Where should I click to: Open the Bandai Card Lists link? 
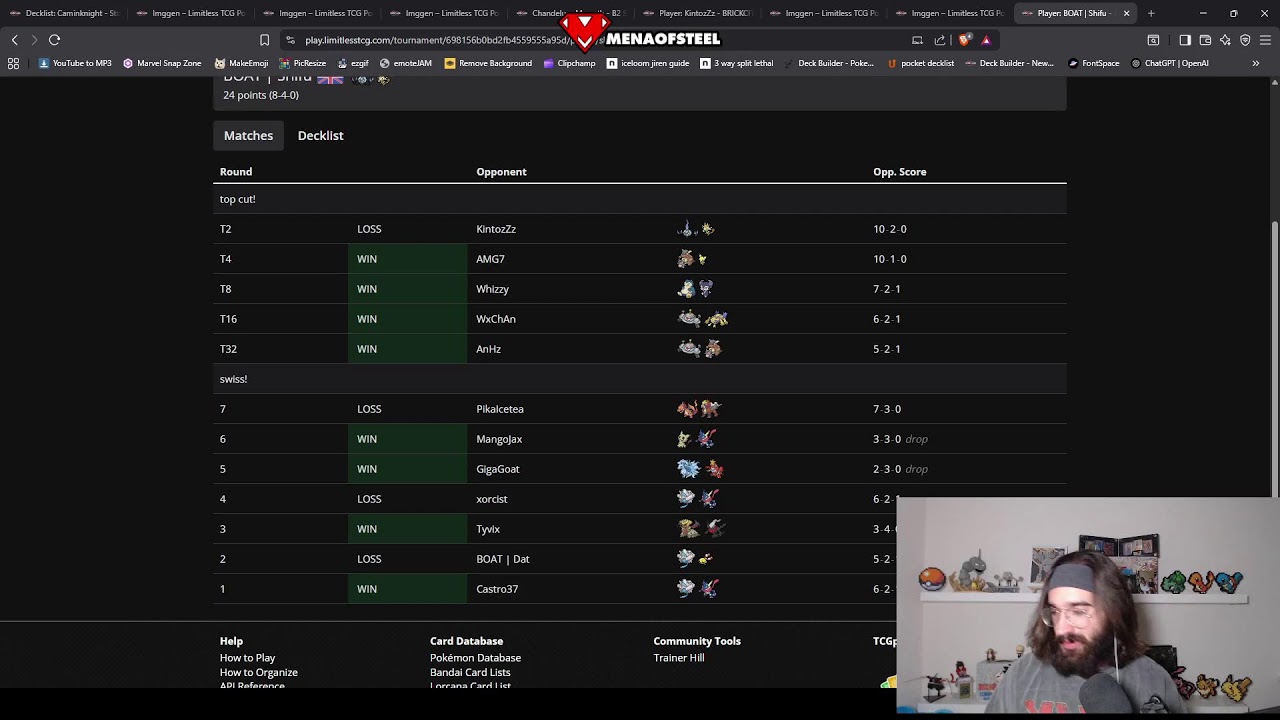(x=470, y=672)
